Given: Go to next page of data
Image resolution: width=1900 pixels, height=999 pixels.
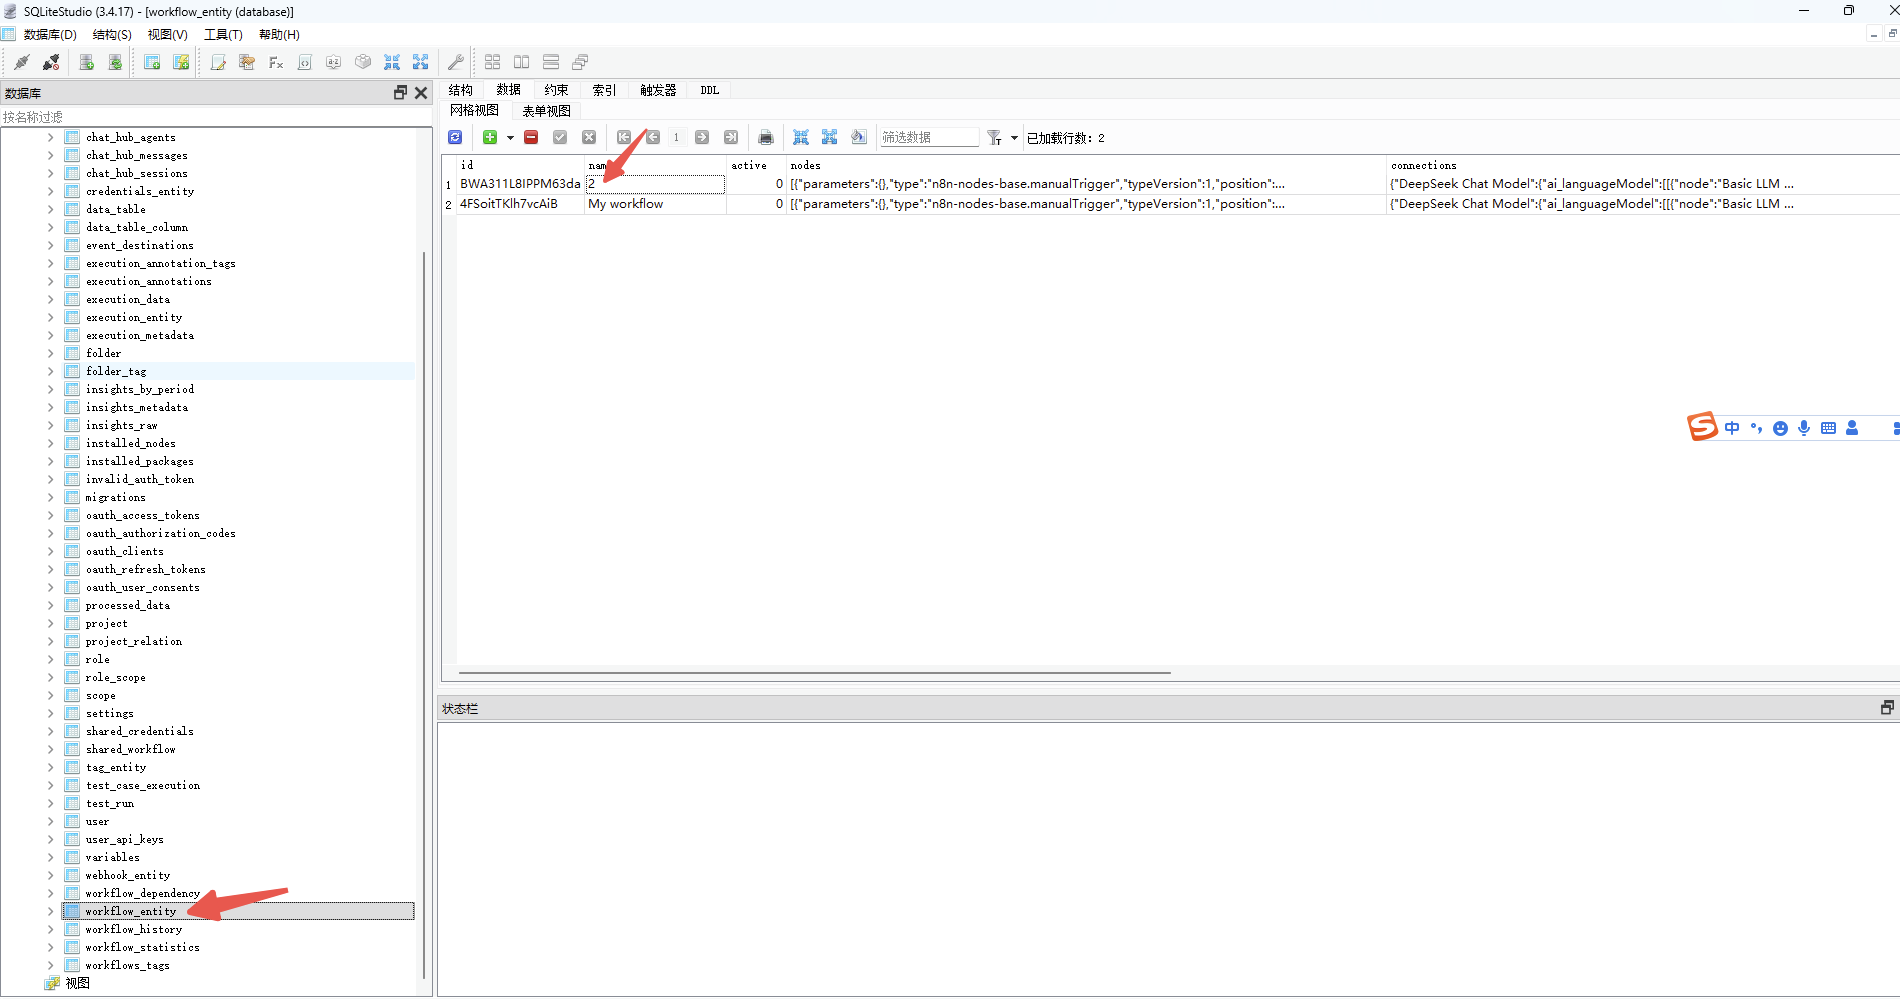Looking at the screenshot, I should pyautogui.click(x=702, y=137).
